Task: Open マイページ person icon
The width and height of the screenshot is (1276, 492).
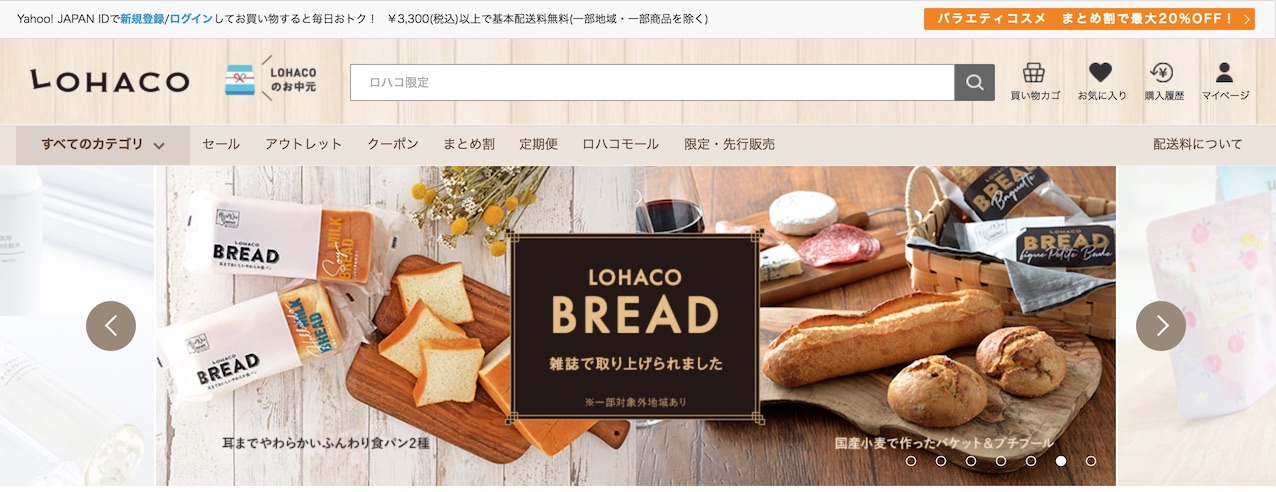Action: click(x=1224, y=82)
